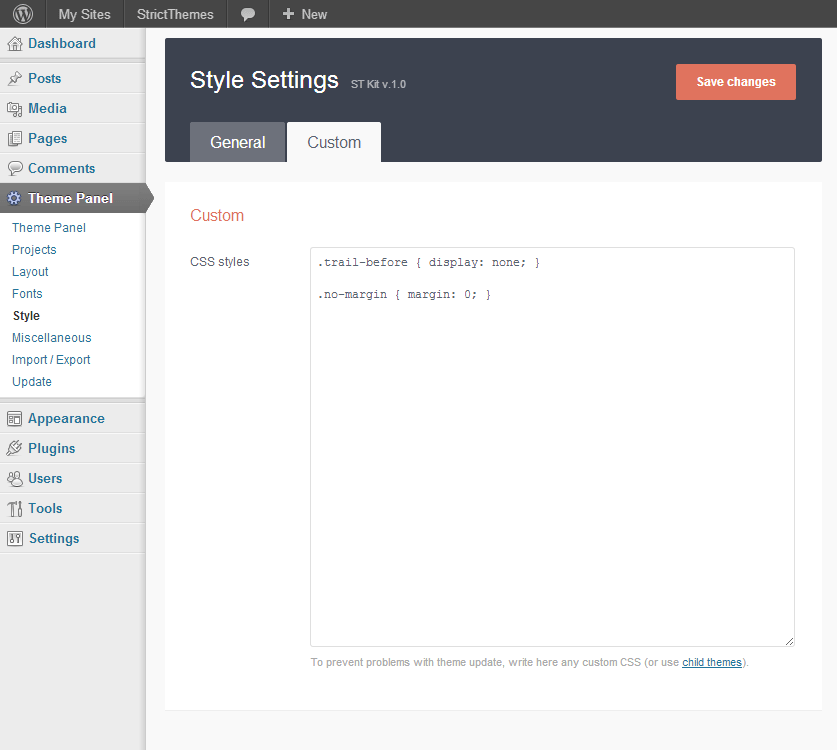The width and height of the screenshot is (837, 750).
Task: Click the Media icon in sidebar
Action: 15,109
